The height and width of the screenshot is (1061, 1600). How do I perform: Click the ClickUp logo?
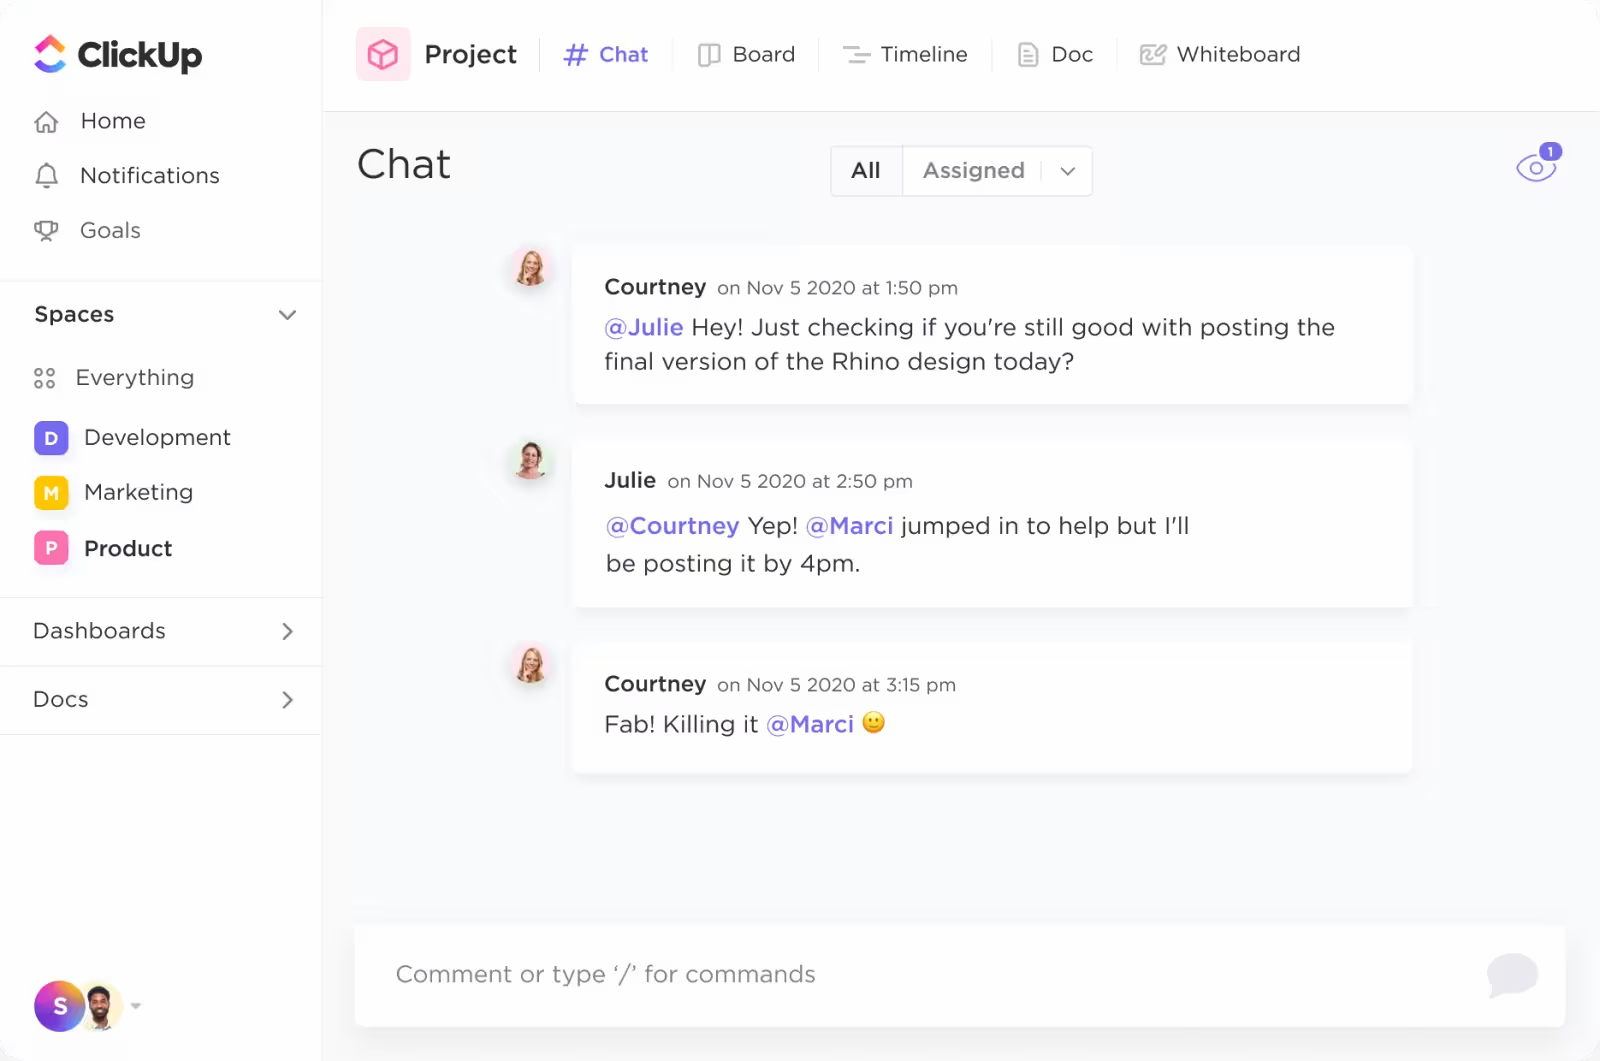116,55
